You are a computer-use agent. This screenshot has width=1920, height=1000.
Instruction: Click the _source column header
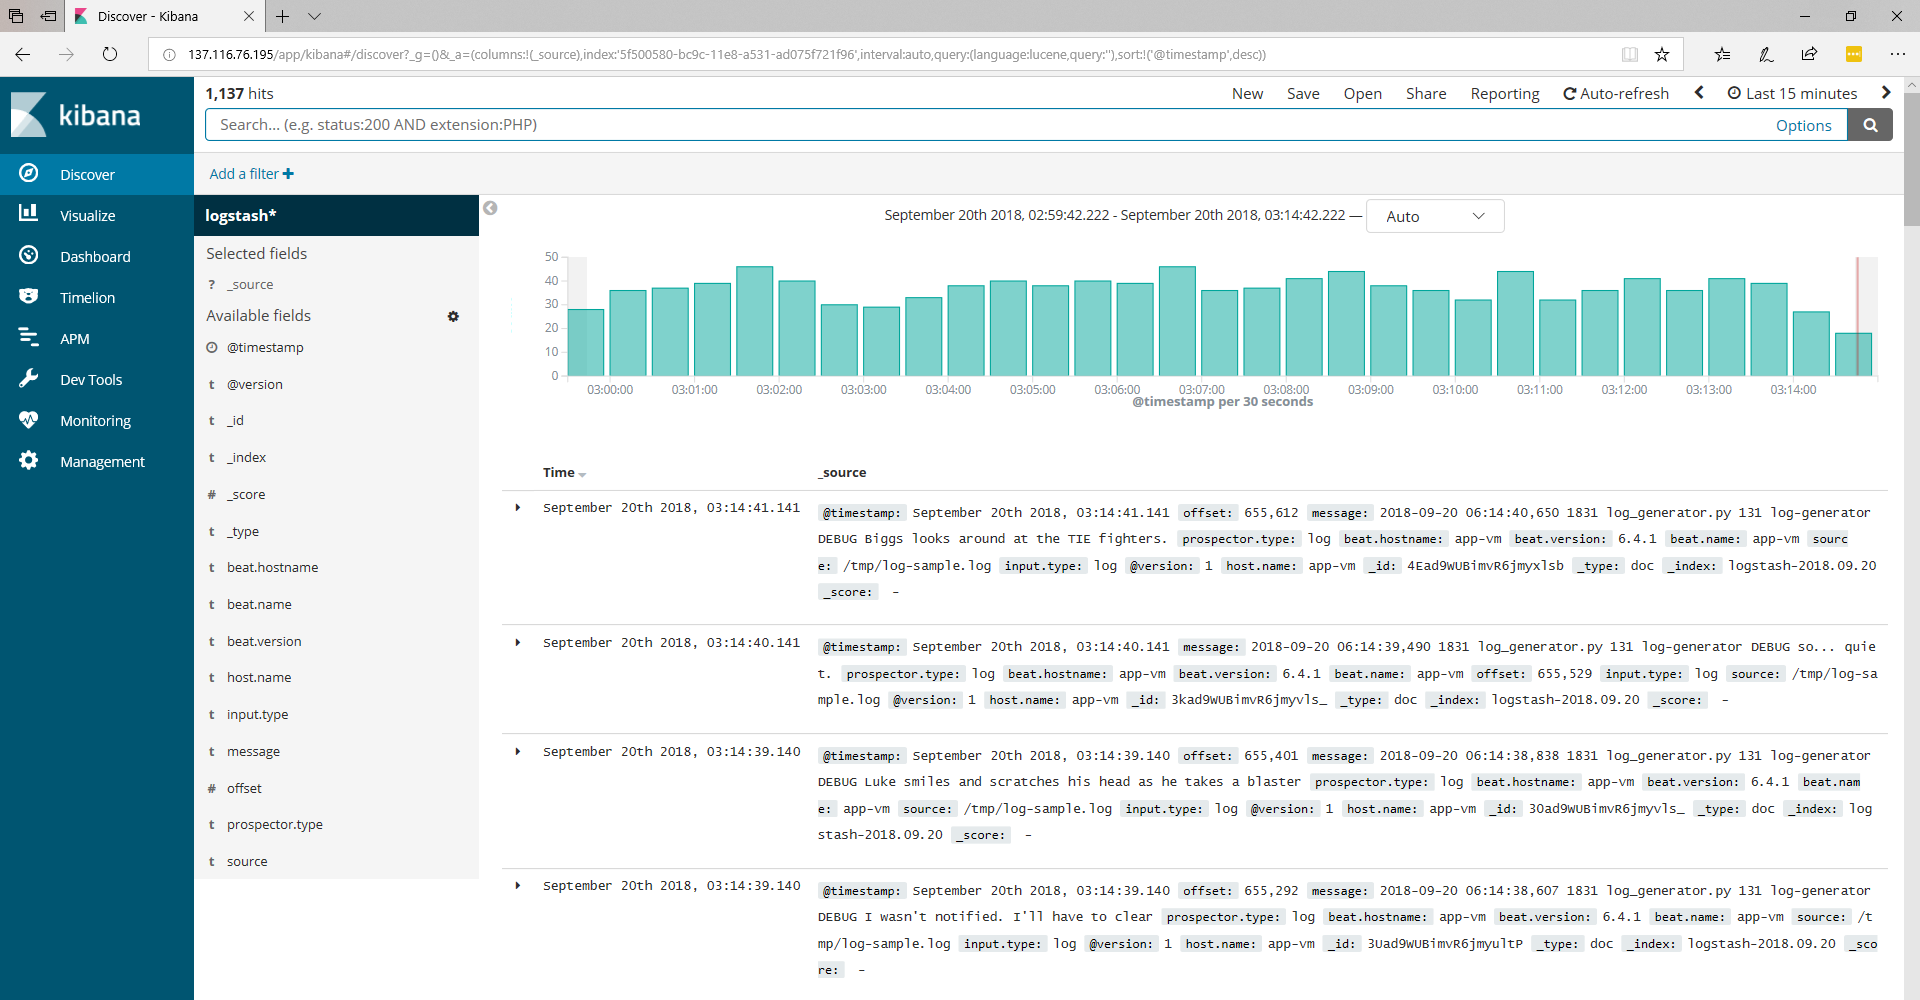[842, 473]
